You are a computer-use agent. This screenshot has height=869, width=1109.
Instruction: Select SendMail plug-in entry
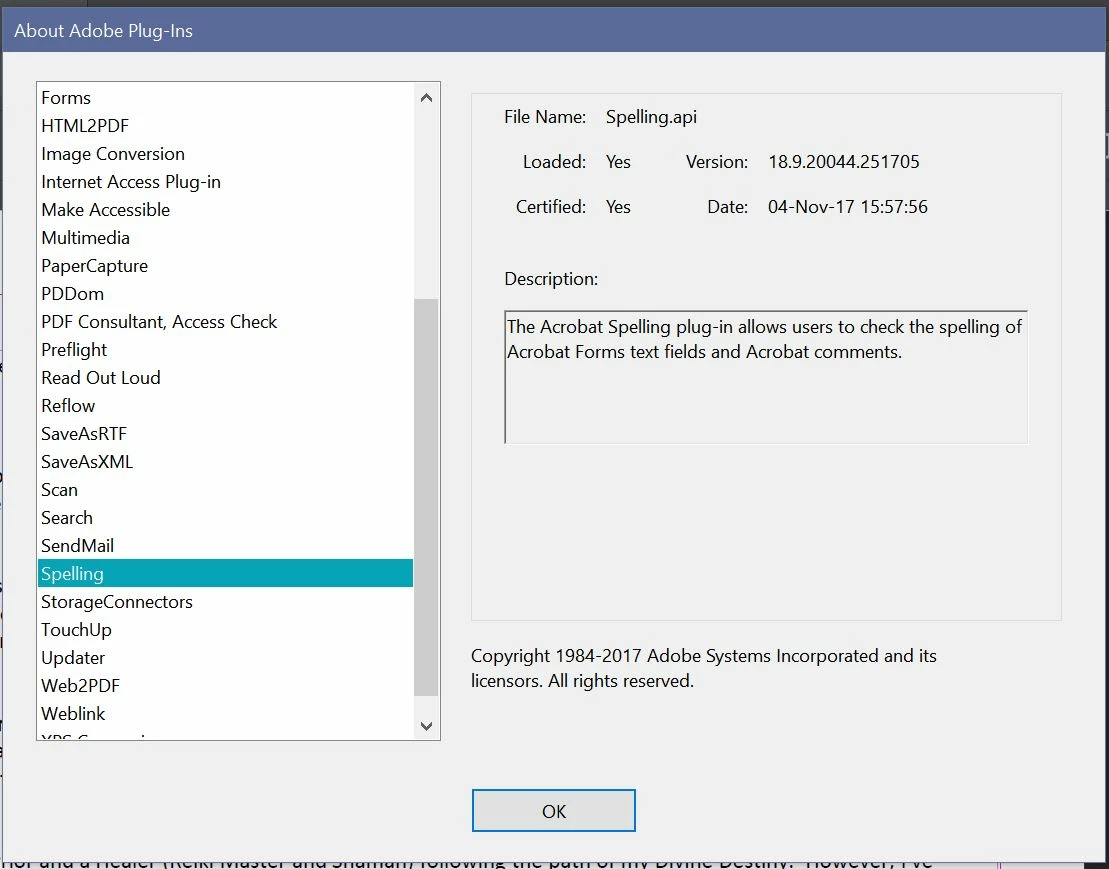(225, 546)
